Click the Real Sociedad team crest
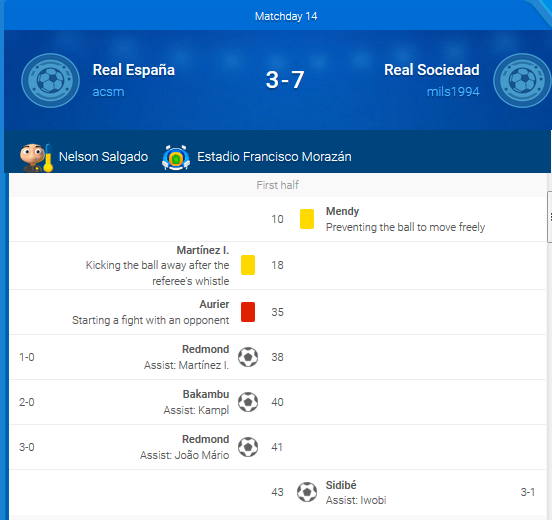The width and height of the screenshot is (552, 520). click(522, 81)
